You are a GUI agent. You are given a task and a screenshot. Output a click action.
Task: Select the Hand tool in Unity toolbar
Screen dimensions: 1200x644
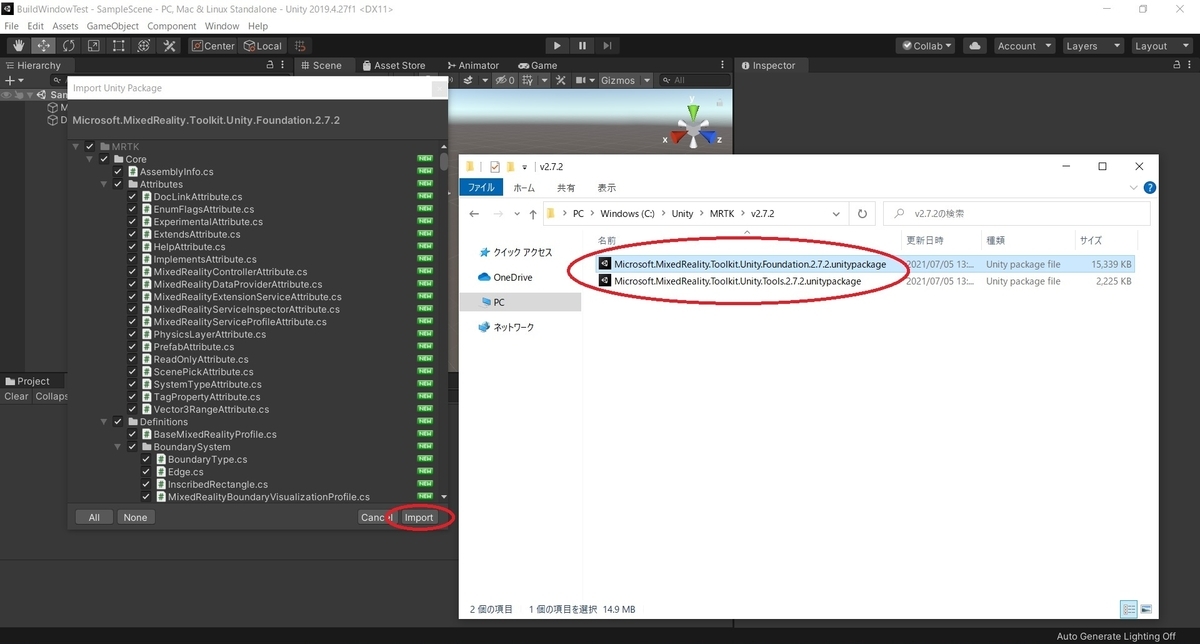[x=18, y=46]
